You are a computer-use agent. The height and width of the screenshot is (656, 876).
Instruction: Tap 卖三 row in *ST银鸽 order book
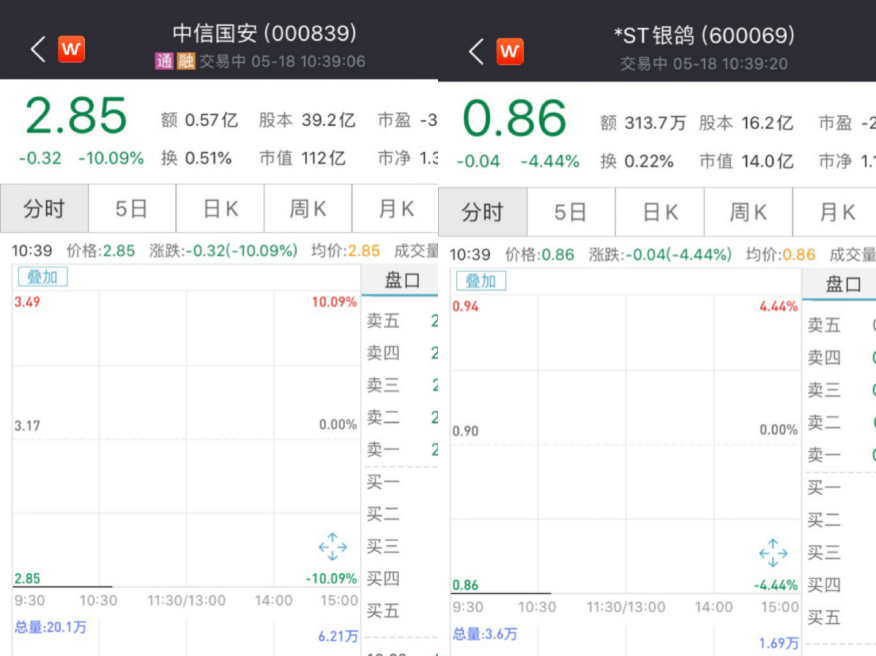pos(840,389)
